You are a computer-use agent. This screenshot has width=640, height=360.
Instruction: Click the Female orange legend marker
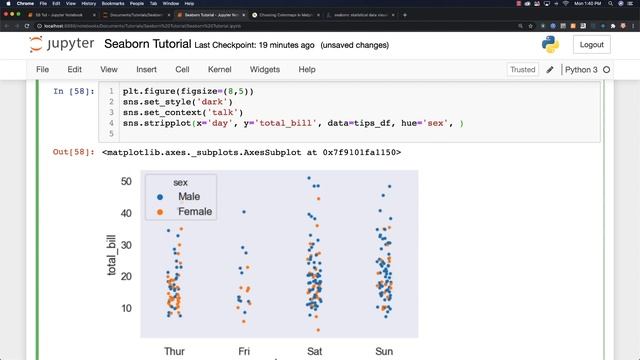[x=160, y=212]
